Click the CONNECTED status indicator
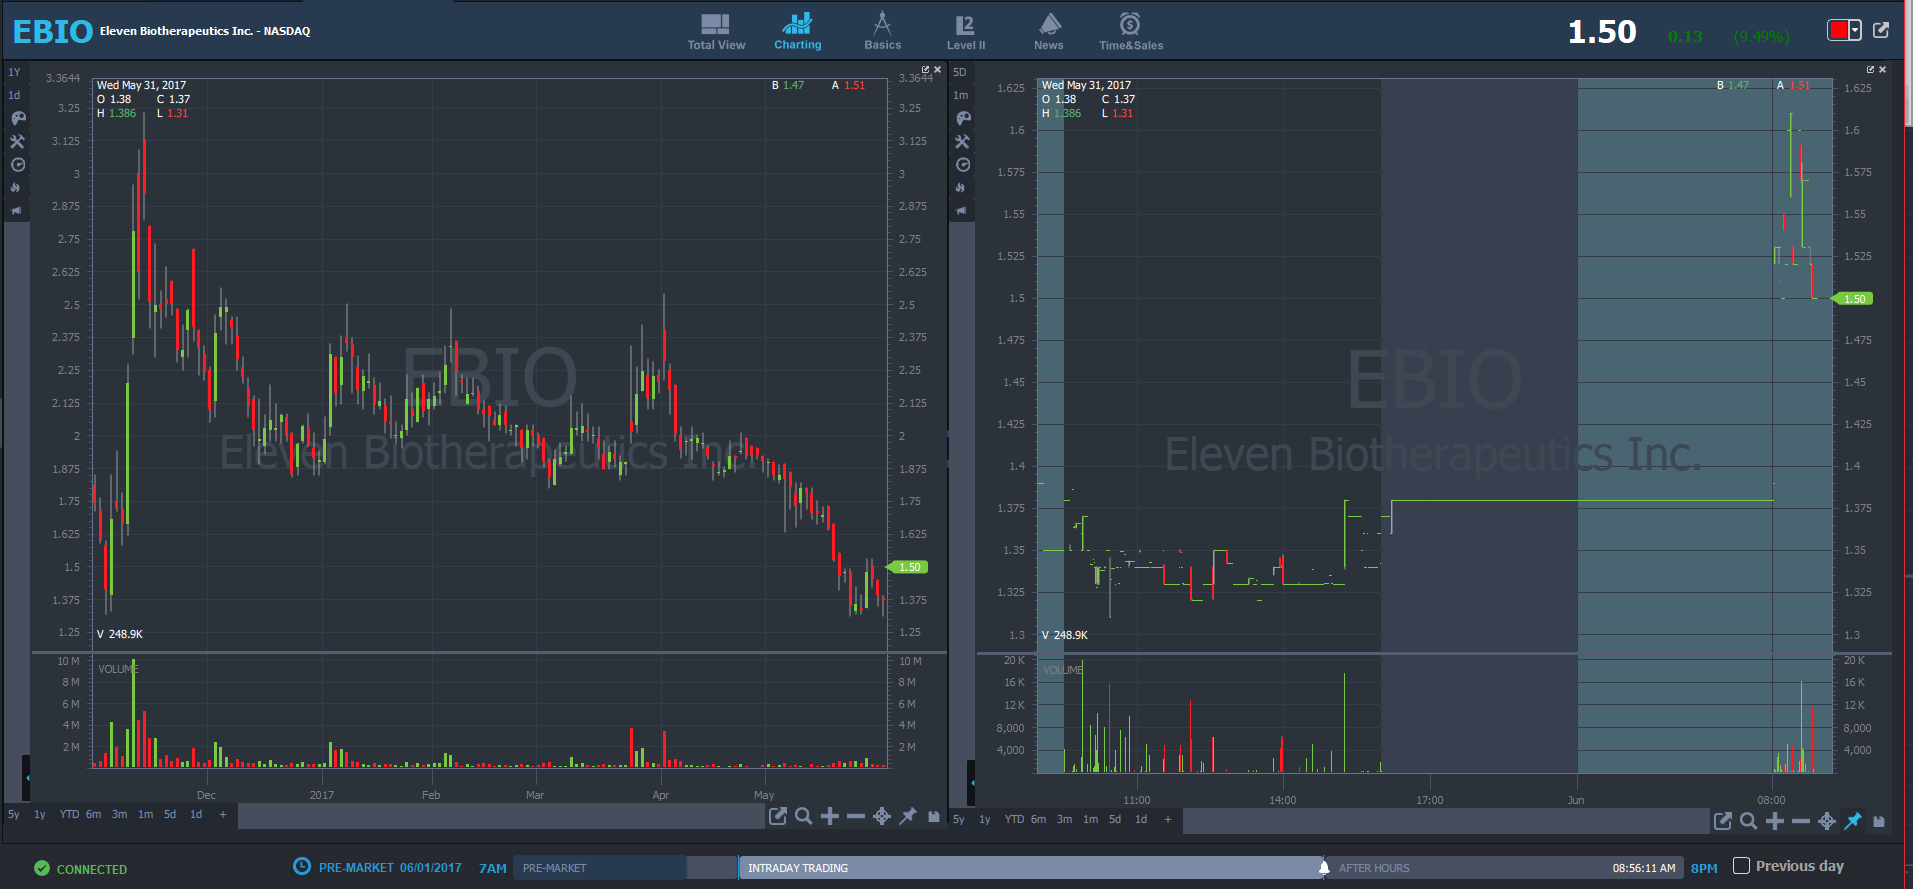Viewport: 1913px width, 889px height. point(81,869)
